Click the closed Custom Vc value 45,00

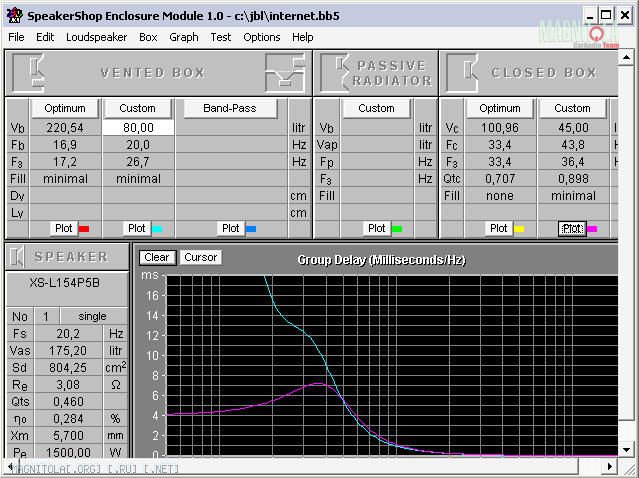click(x=573, y=128)
